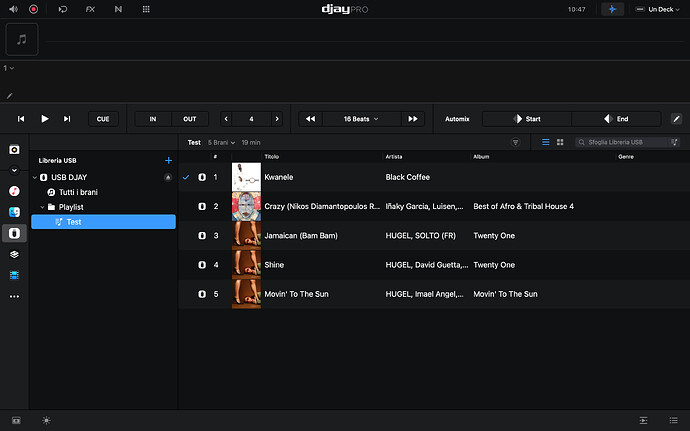Viewport: 690px width, 431px height.
Task: Open the sampler grid icon
Action: [x=146, y=9]
